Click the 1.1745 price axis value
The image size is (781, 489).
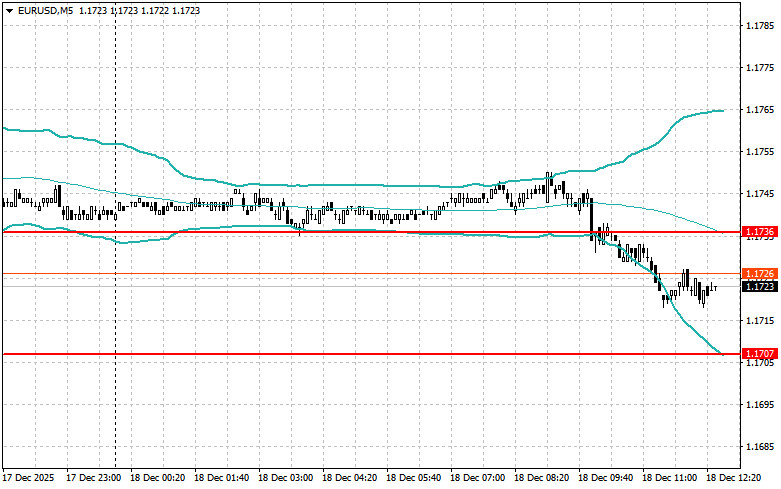click(x=760, y=194)
